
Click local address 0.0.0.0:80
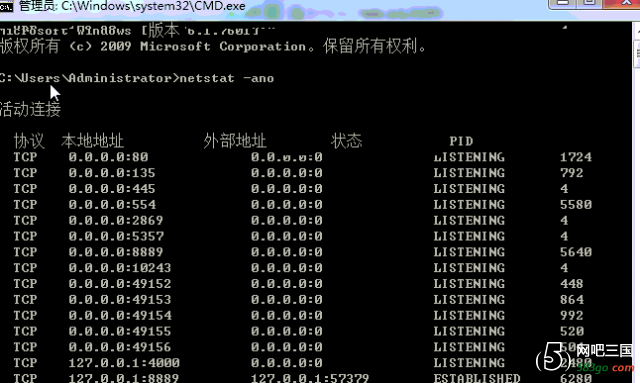click(x=108, y=157)
